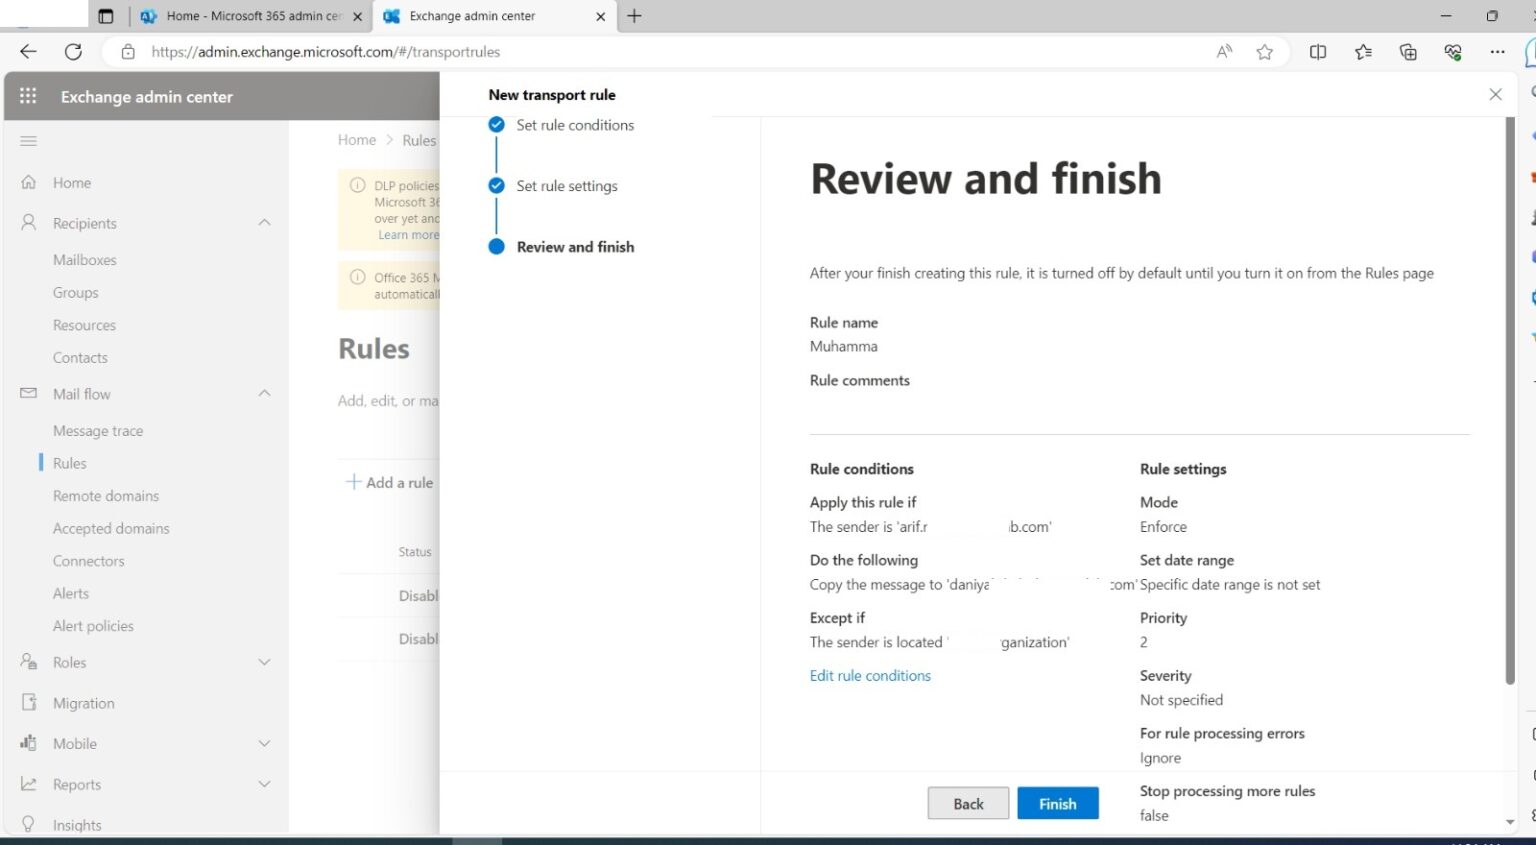The width and height of the screenshot is (1536, 845).
Task: Collapse the Mail flow section chevron
Action: click(x=264, y=393)
